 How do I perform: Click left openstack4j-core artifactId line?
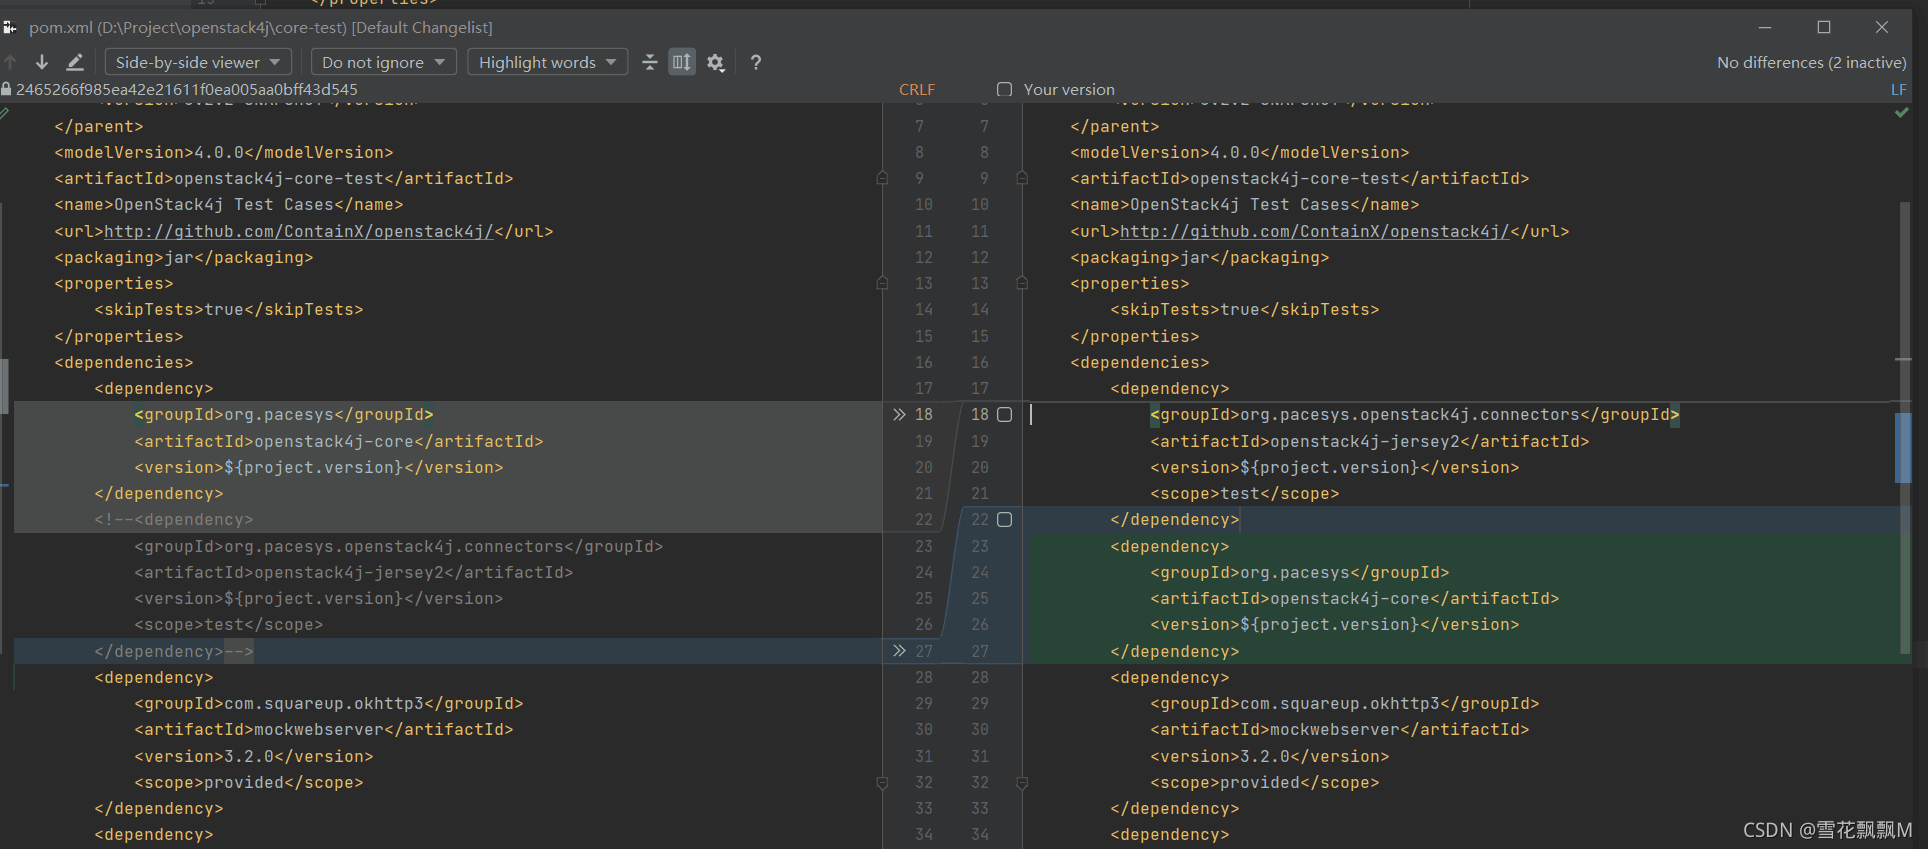339,441
